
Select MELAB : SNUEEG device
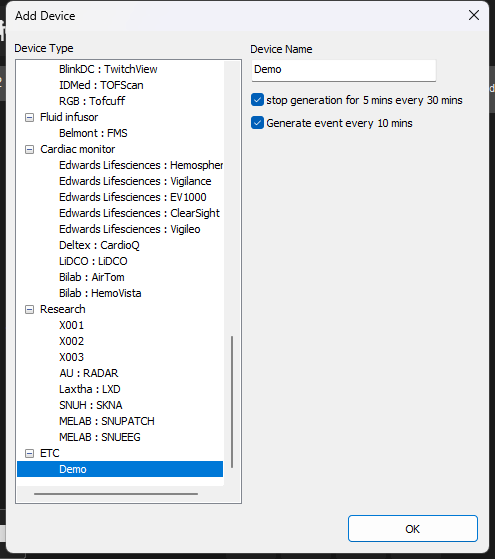[100, 437]
